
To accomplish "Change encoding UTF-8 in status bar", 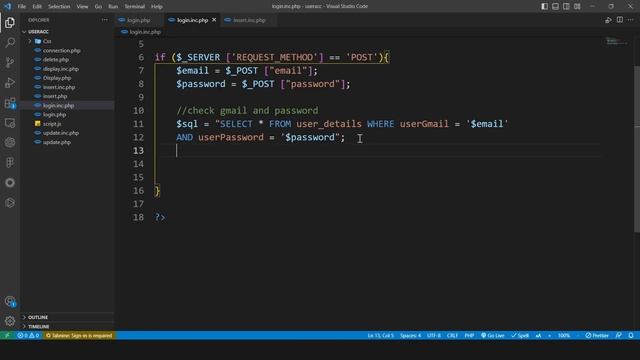I will (x=434, y=336).
